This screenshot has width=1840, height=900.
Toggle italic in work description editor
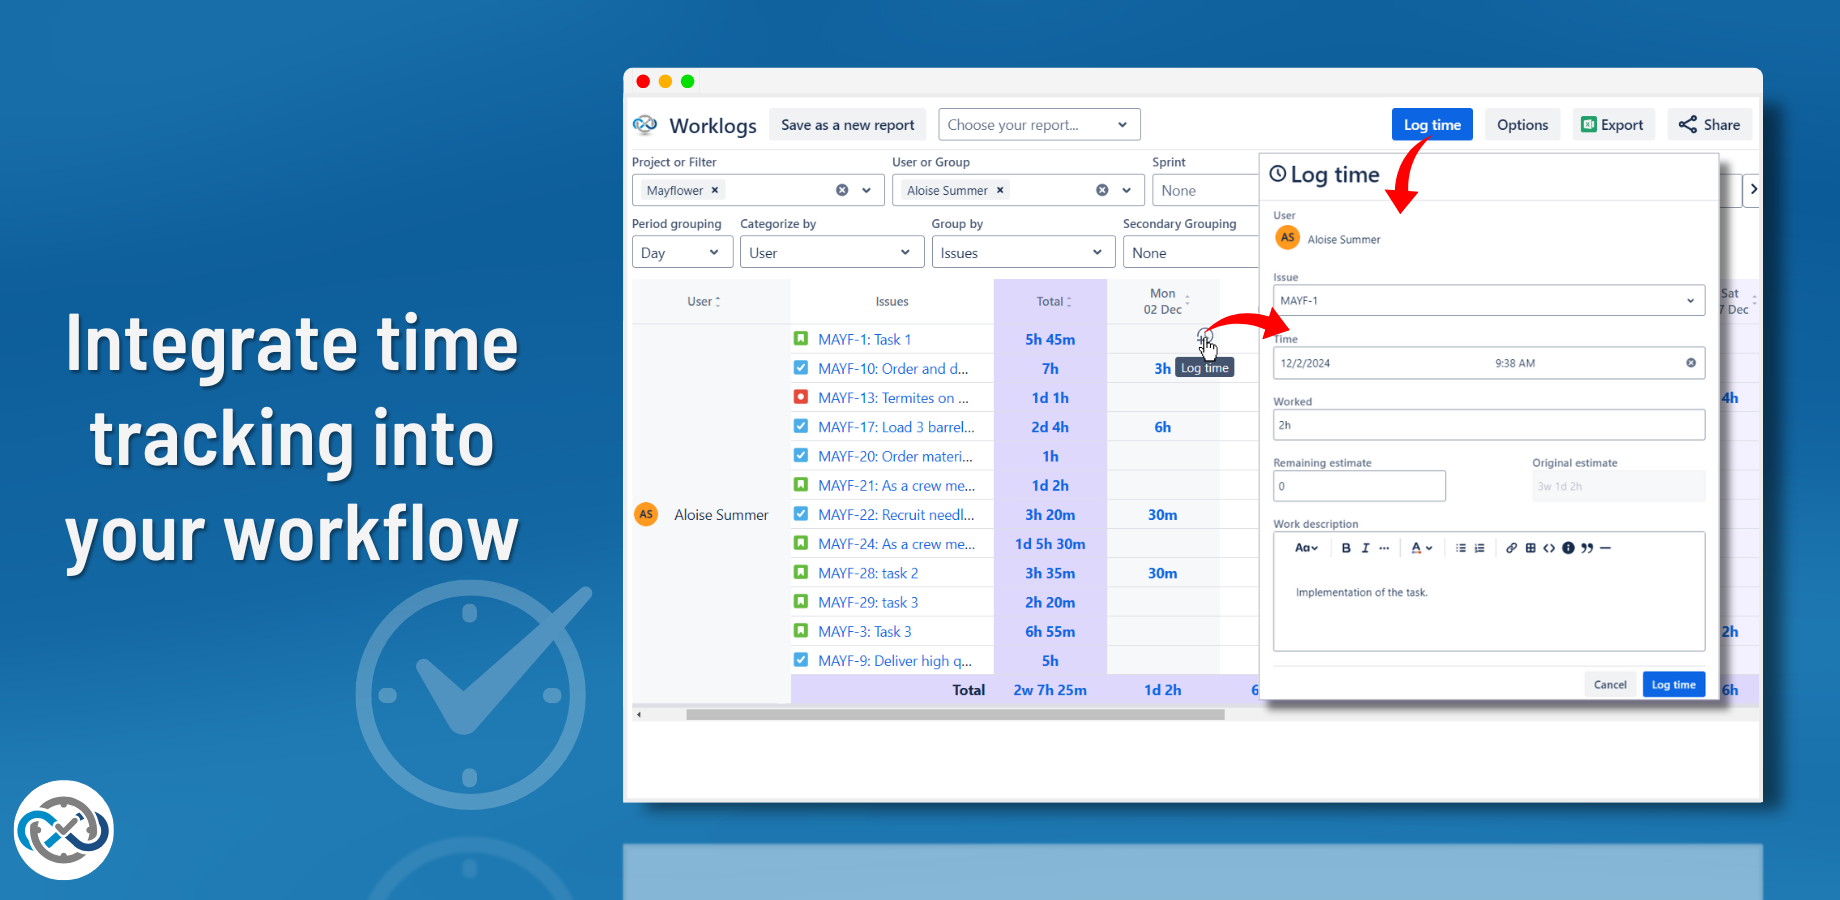pyautogui.click(x=1365, y=548)
